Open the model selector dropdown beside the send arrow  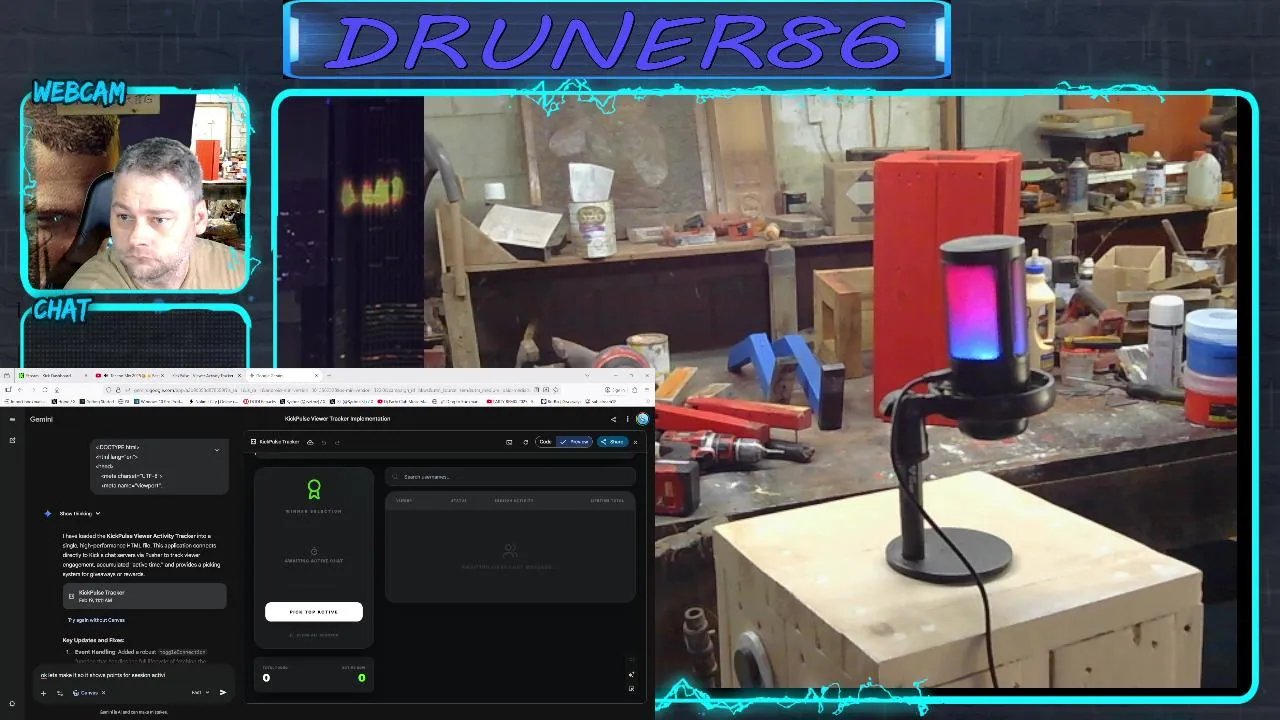200,692
